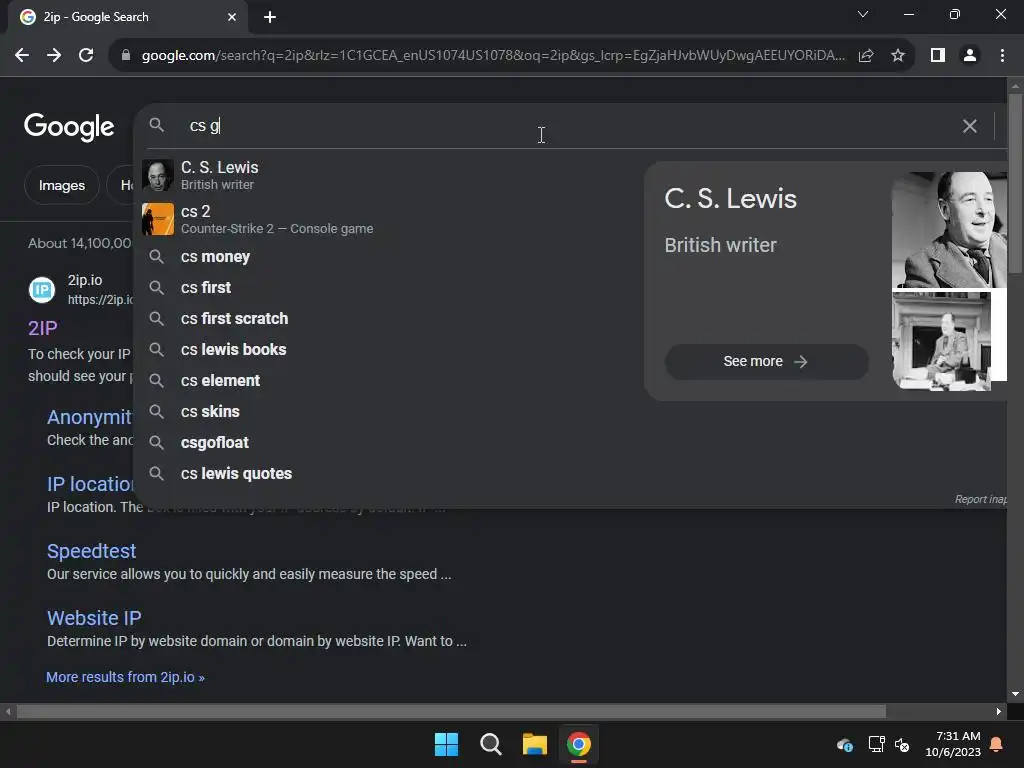Screen dimensions: 1024x768
Task: Reload the current page
Action: pyautogui.click(x=86, y=56)
